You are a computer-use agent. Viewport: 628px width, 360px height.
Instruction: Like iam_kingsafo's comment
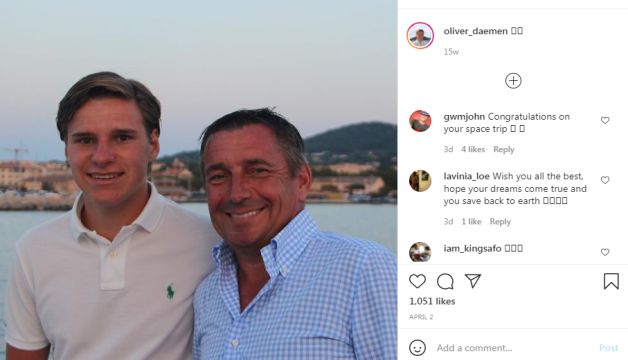(x=605, y=252)
